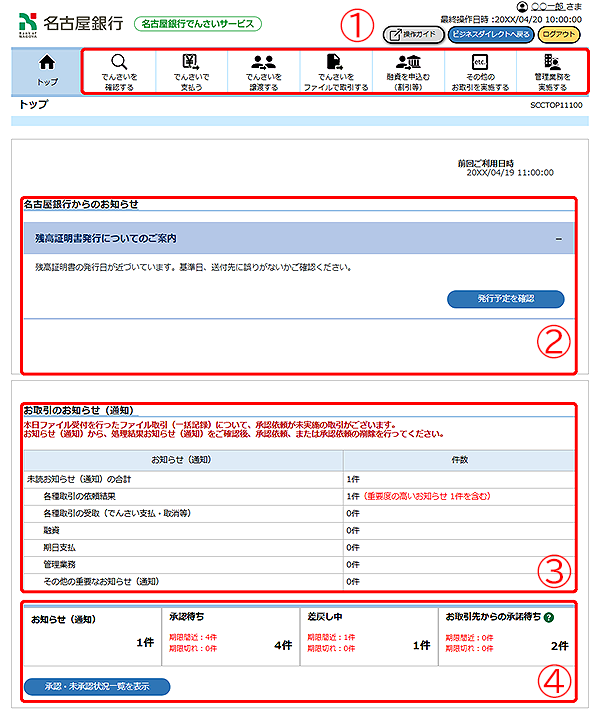Open the 操作ガイド button
Viewport: 600px width, 714px height.
412,34
